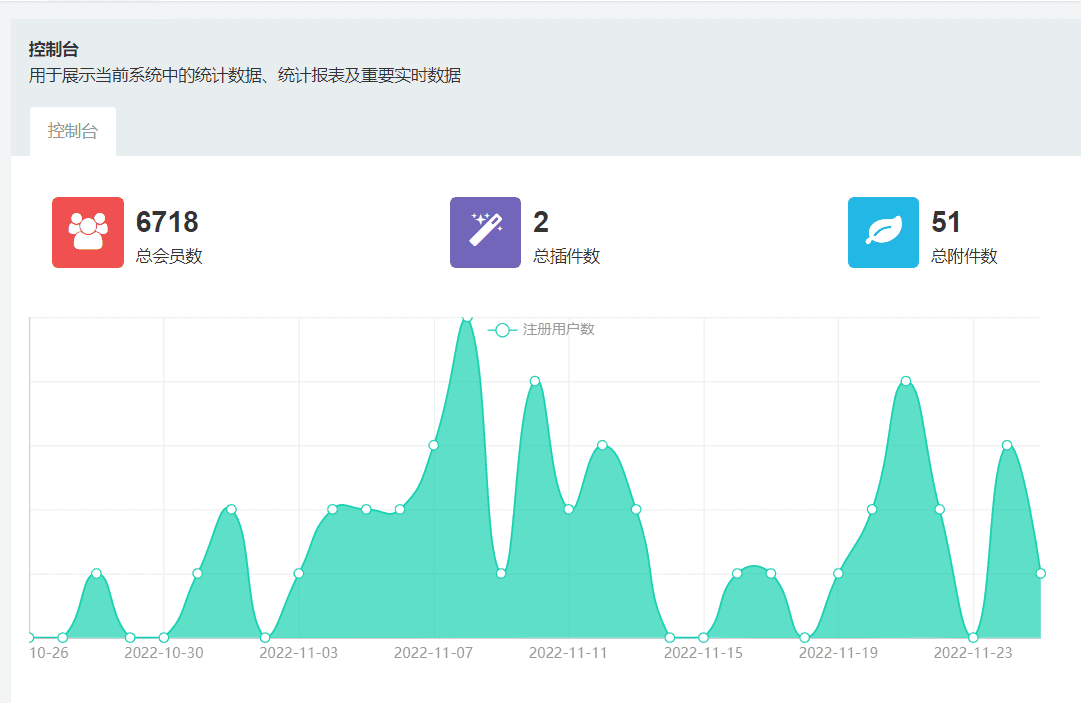Viewport: 1081px width, 703px height.
Task: Click the data point marker above 2022-11-19
Action: click(838, 573)
